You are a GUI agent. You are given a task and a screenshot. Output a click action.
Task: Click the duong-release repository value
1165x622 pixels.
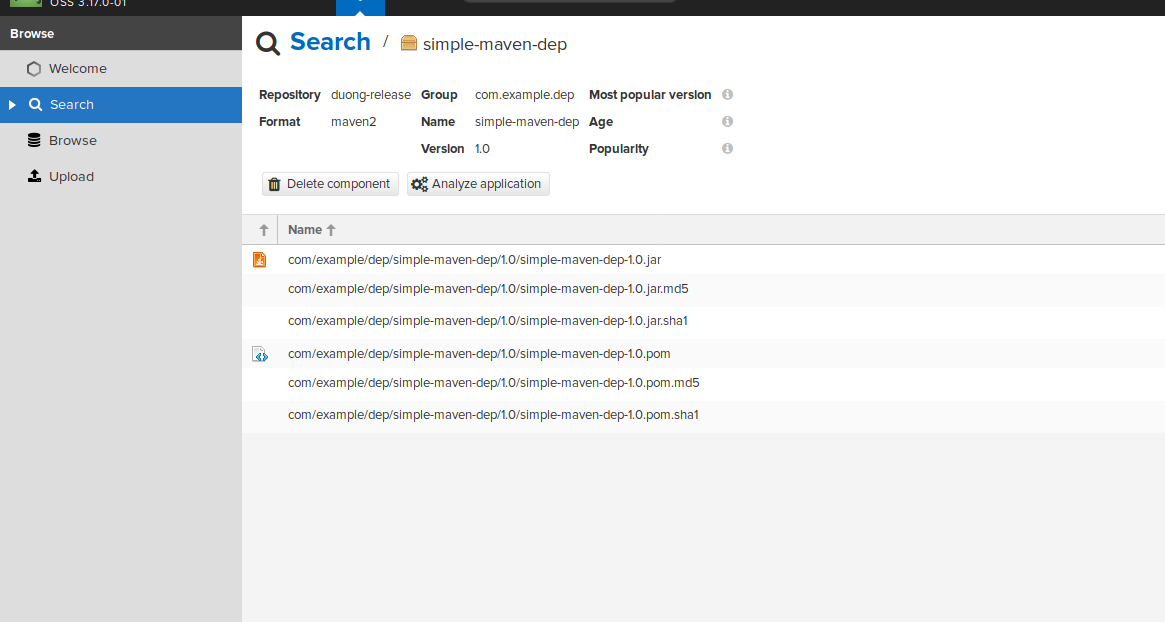coord(371,94)
